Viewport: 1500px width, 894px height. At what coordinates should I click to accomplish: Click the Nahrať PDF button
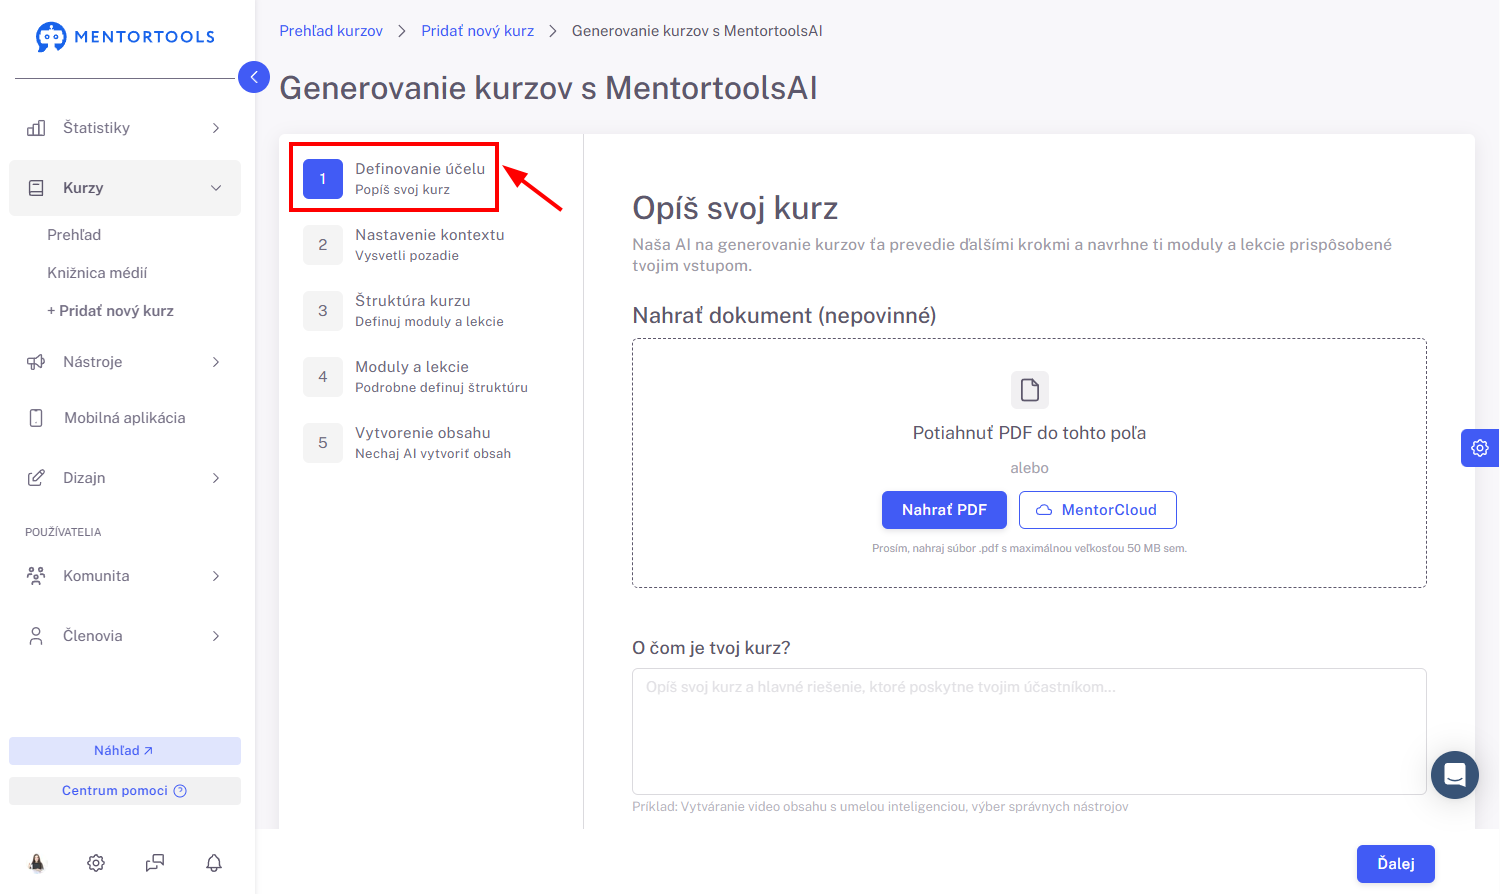944,510
